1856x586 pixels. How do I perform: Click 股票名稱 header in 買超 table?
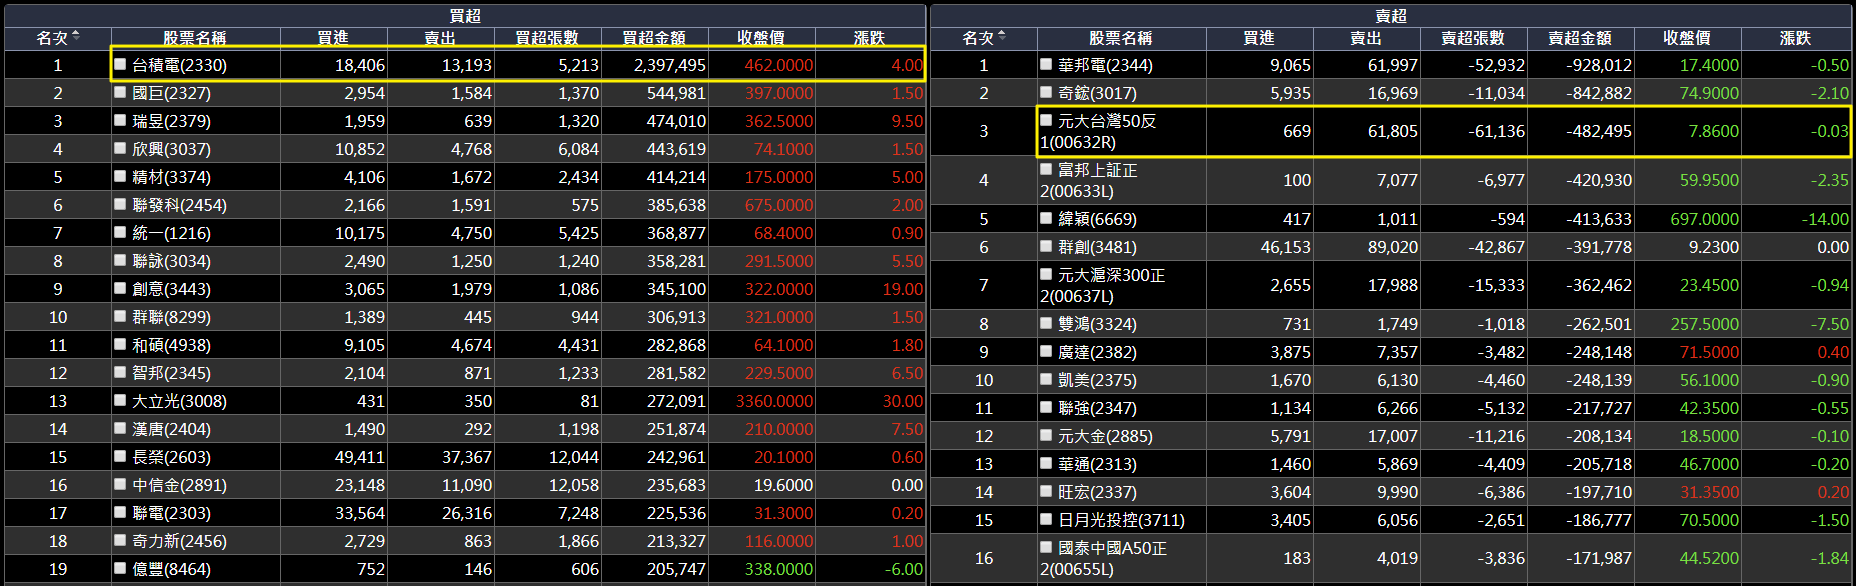195,38
